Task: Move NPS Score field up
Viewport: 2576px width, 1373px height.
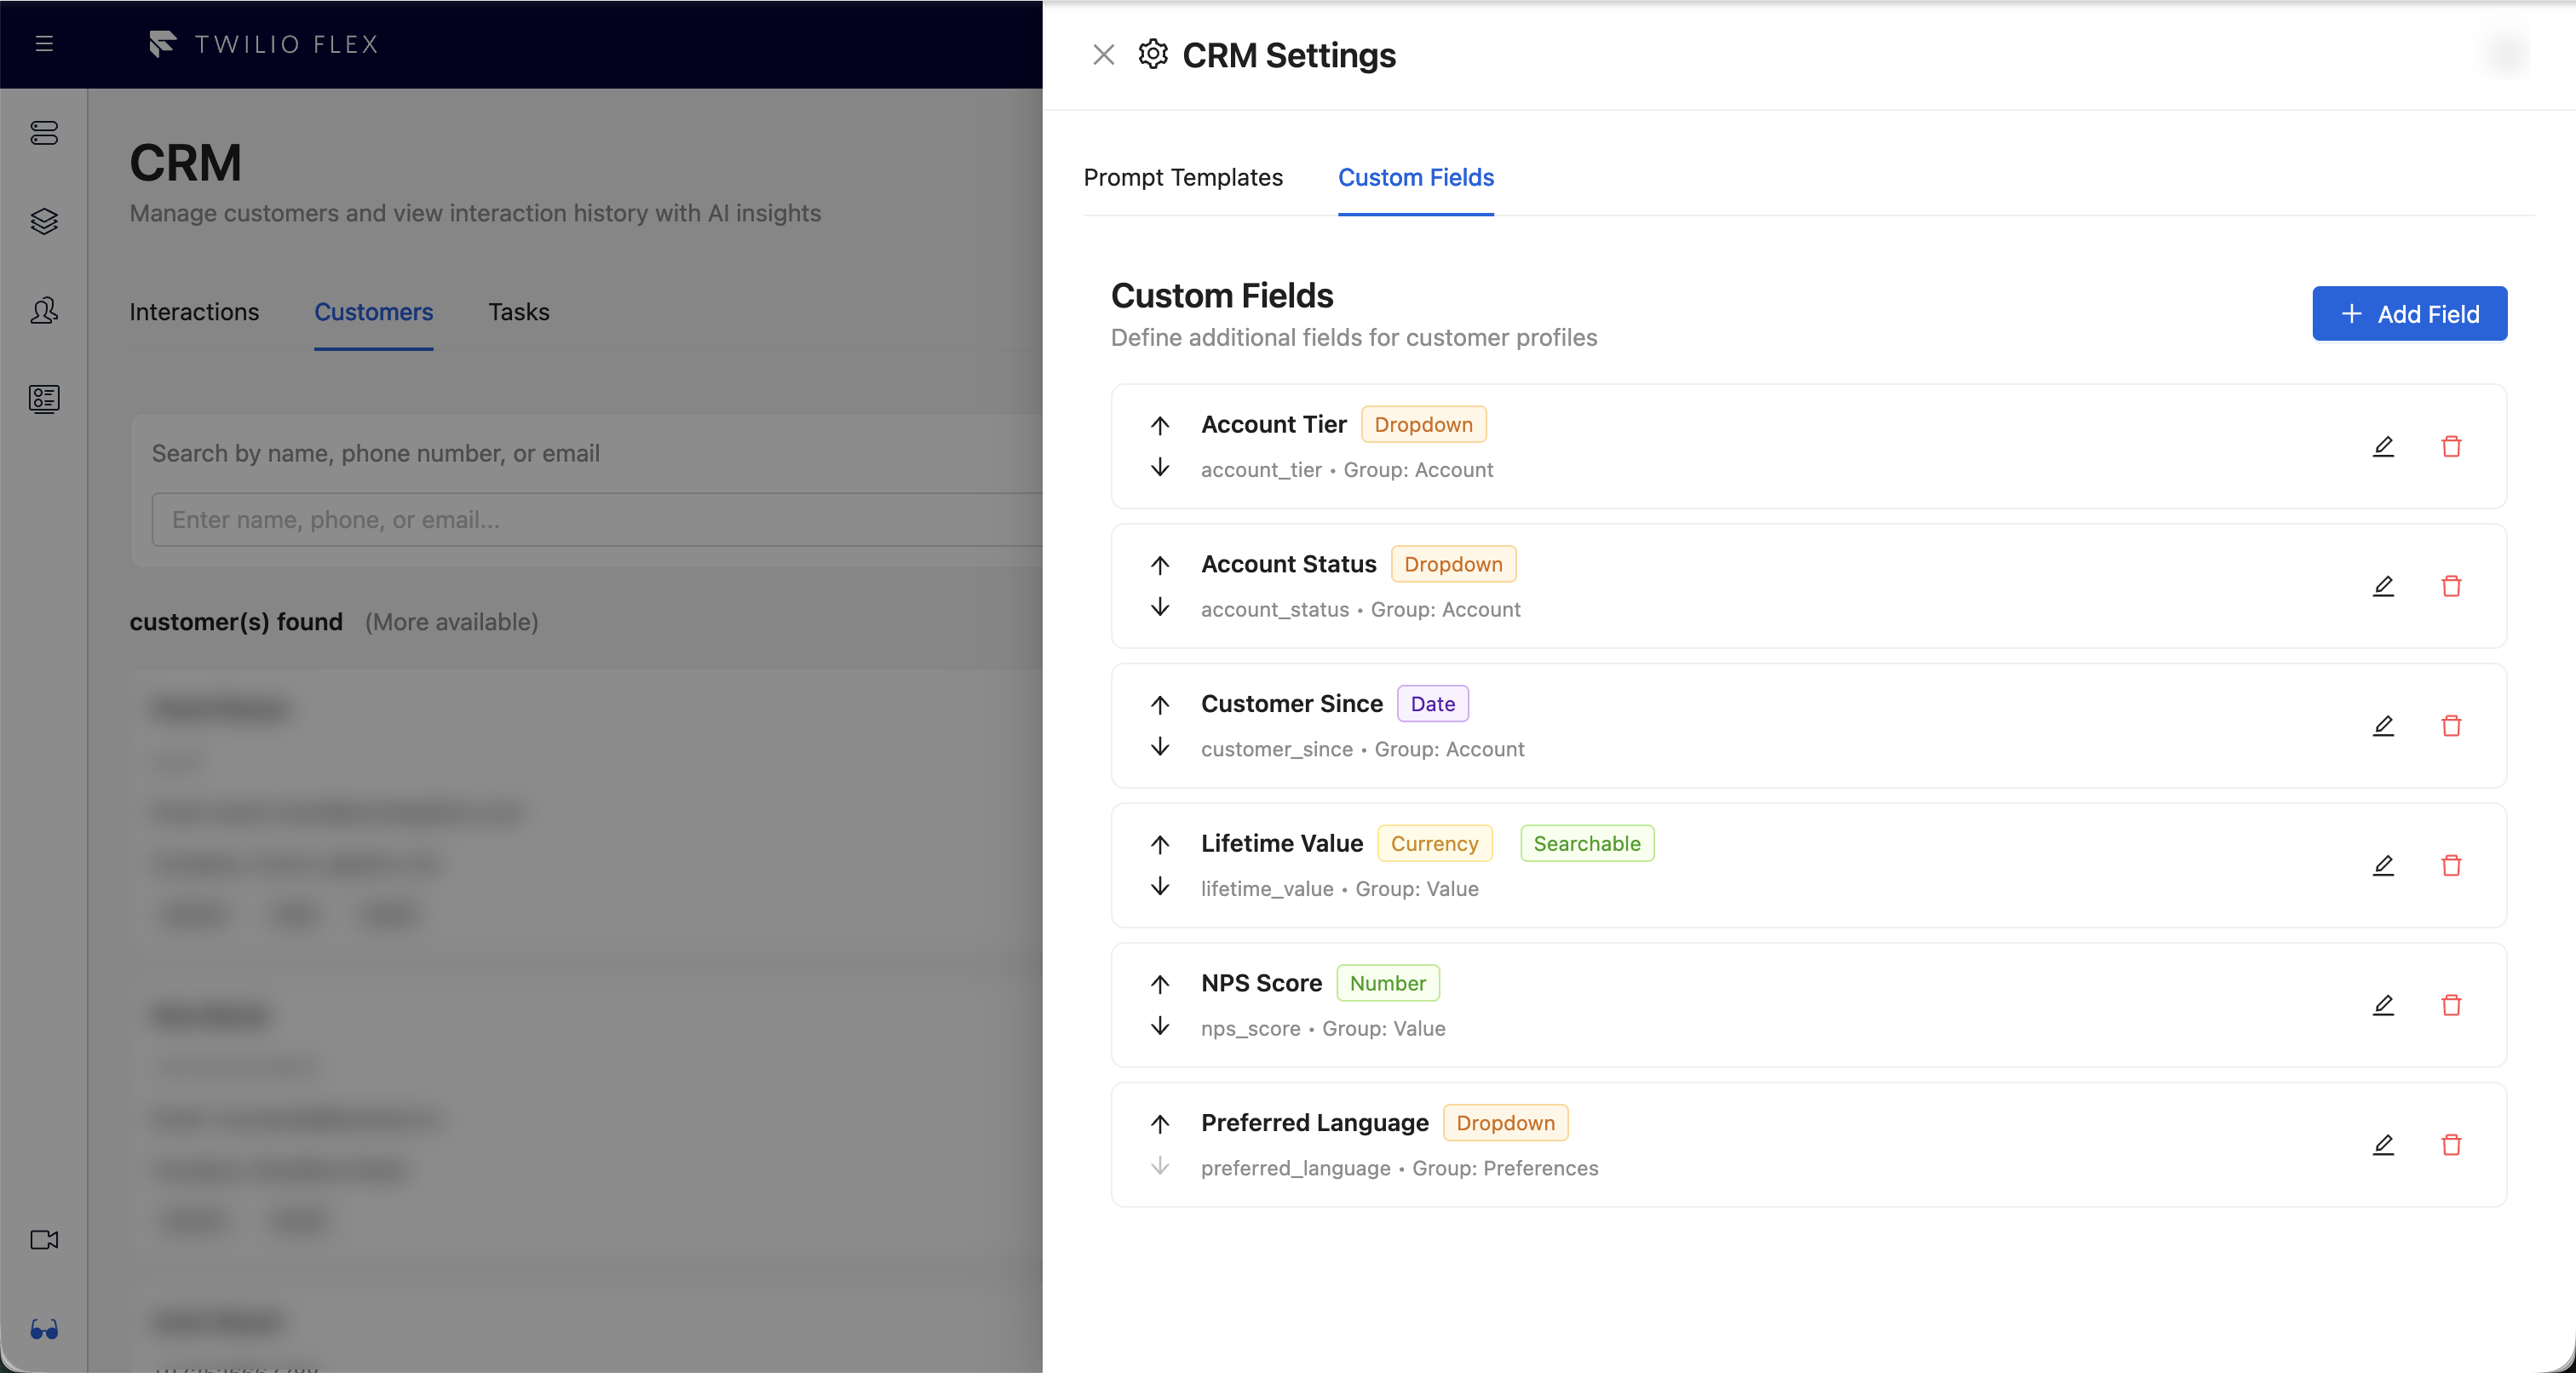Action: point(1160,984)
